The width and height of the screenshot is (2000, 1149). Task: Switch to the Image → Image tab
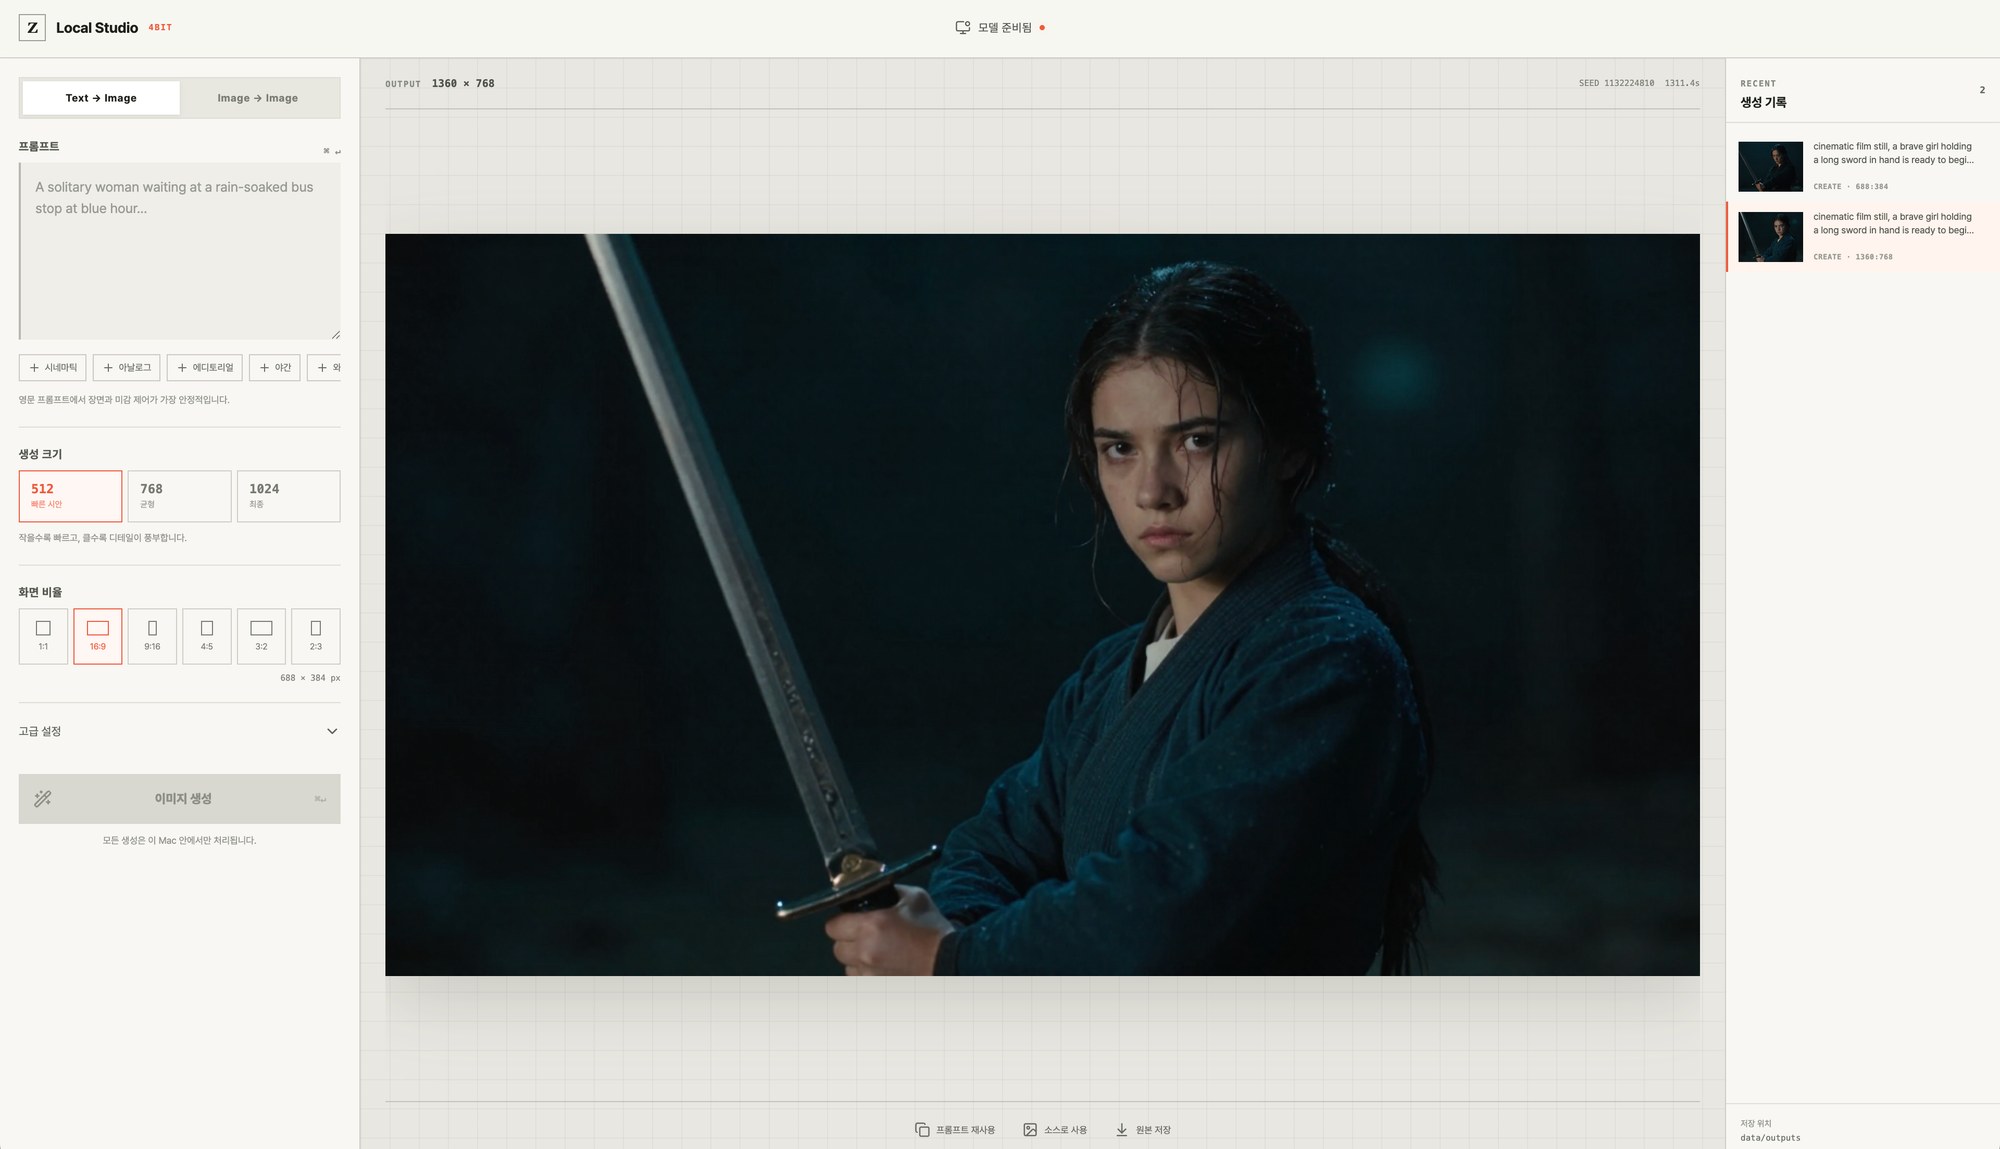click(258, 98)
